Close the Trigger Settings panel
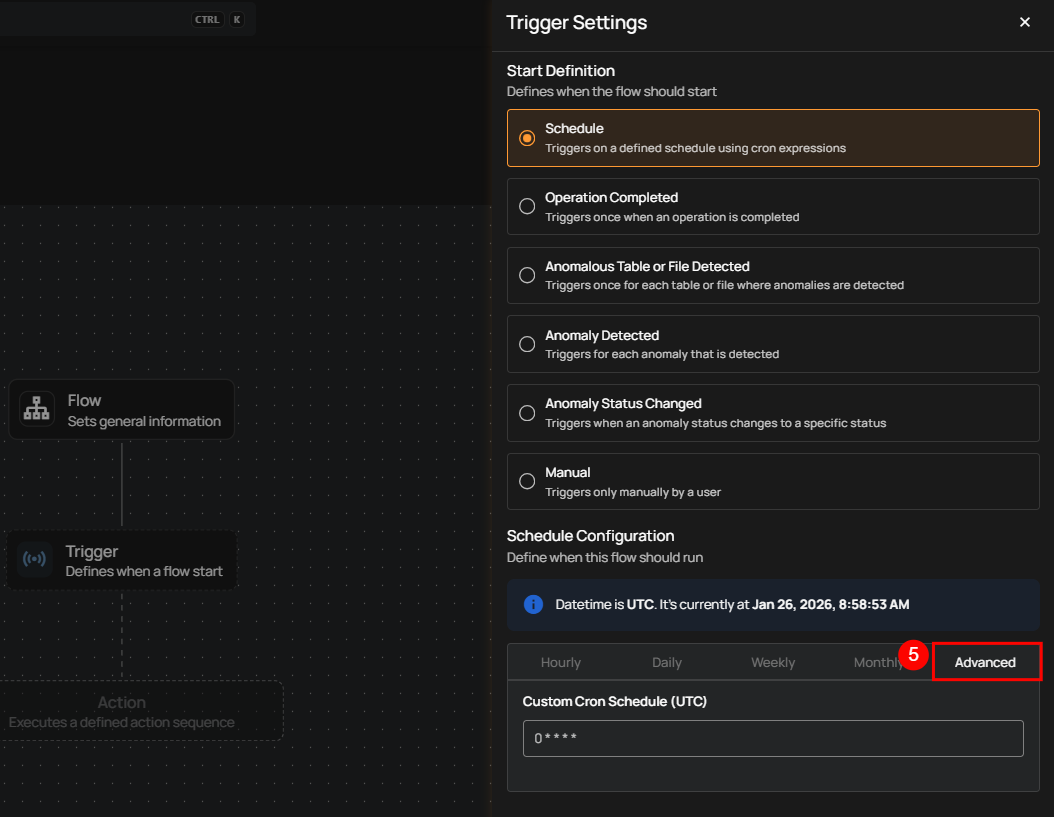This screenshot has height=817, width=1054. [x=1024, y=22]
